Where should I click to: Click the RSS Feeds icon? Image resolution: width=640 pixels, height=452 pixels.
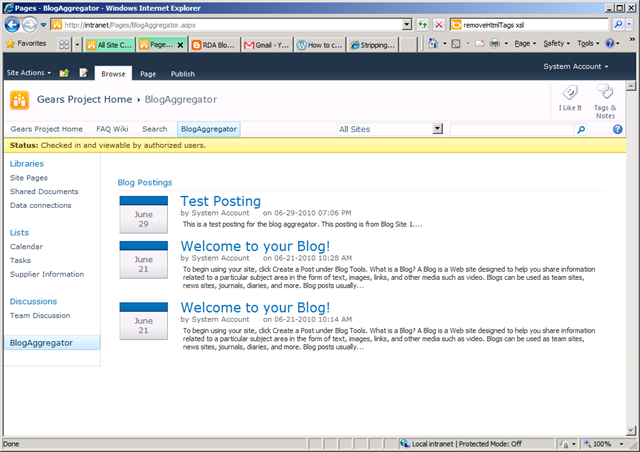pos(456,43)
